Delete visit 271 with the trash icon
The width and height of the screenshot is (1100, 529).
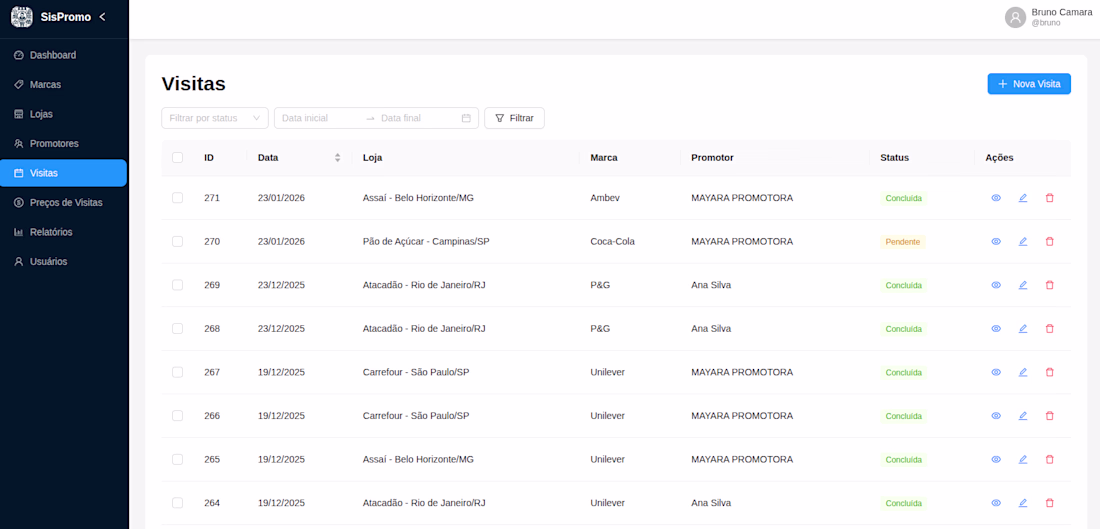[x=1049, y=198]
